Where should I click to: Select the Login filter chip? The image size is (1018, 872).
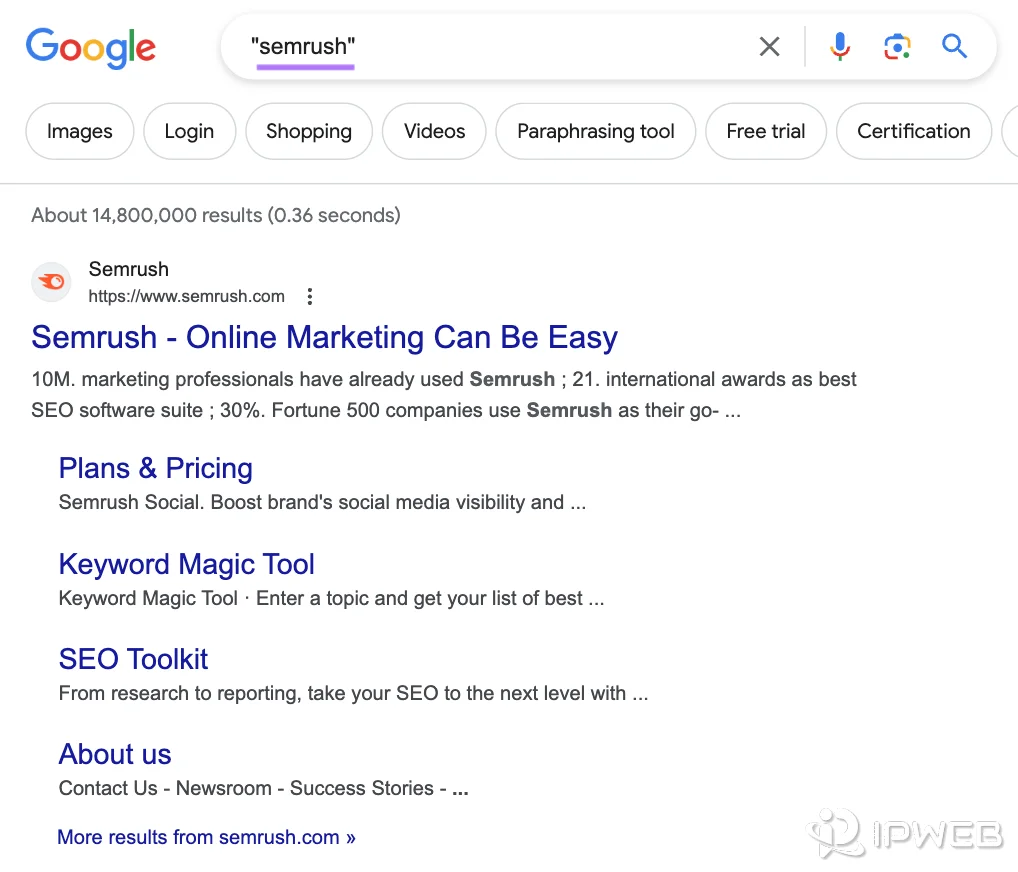pos(189,131)
